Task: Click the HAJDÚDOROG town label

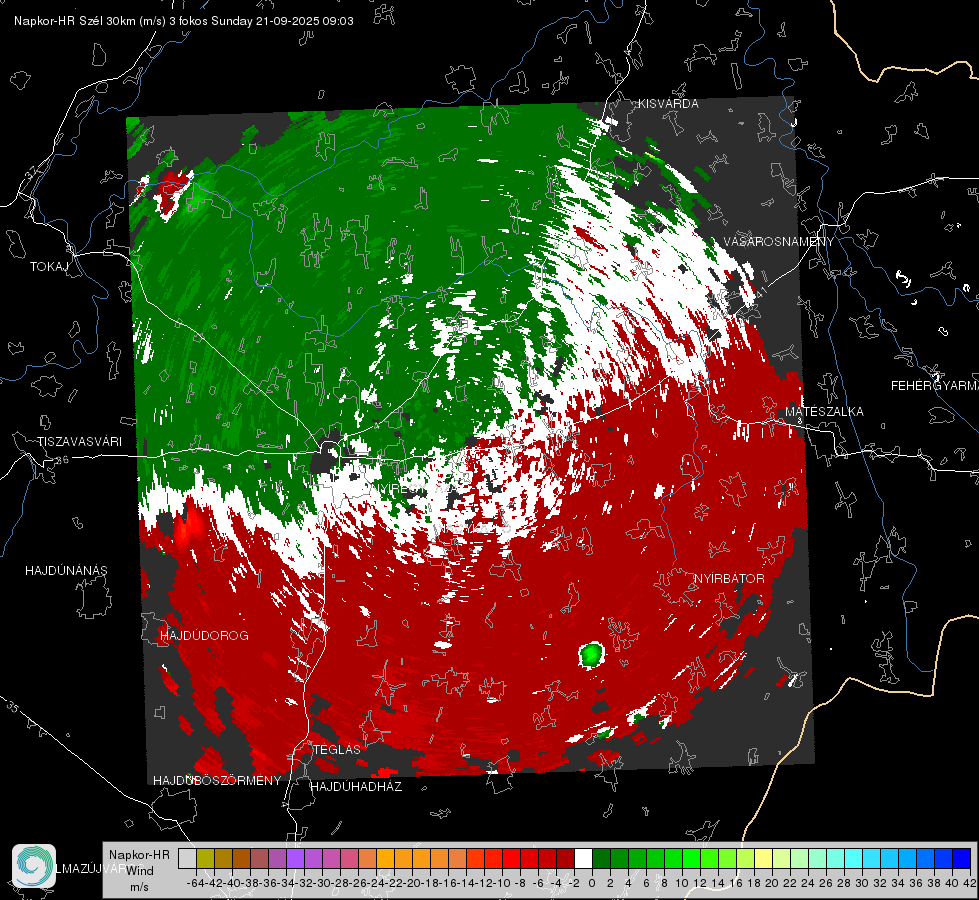Action: [204, 636]
